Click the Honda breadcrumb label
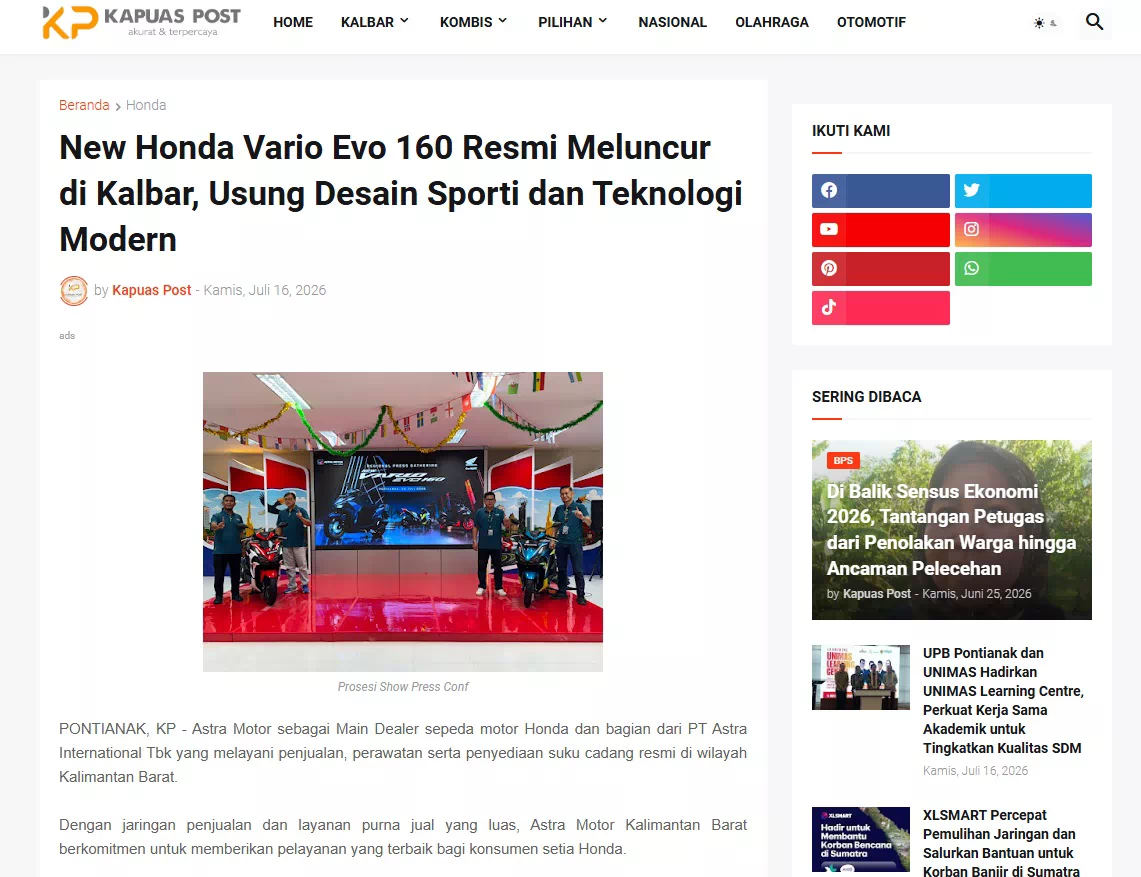The image size is (1141, 877). coord(146,105)
